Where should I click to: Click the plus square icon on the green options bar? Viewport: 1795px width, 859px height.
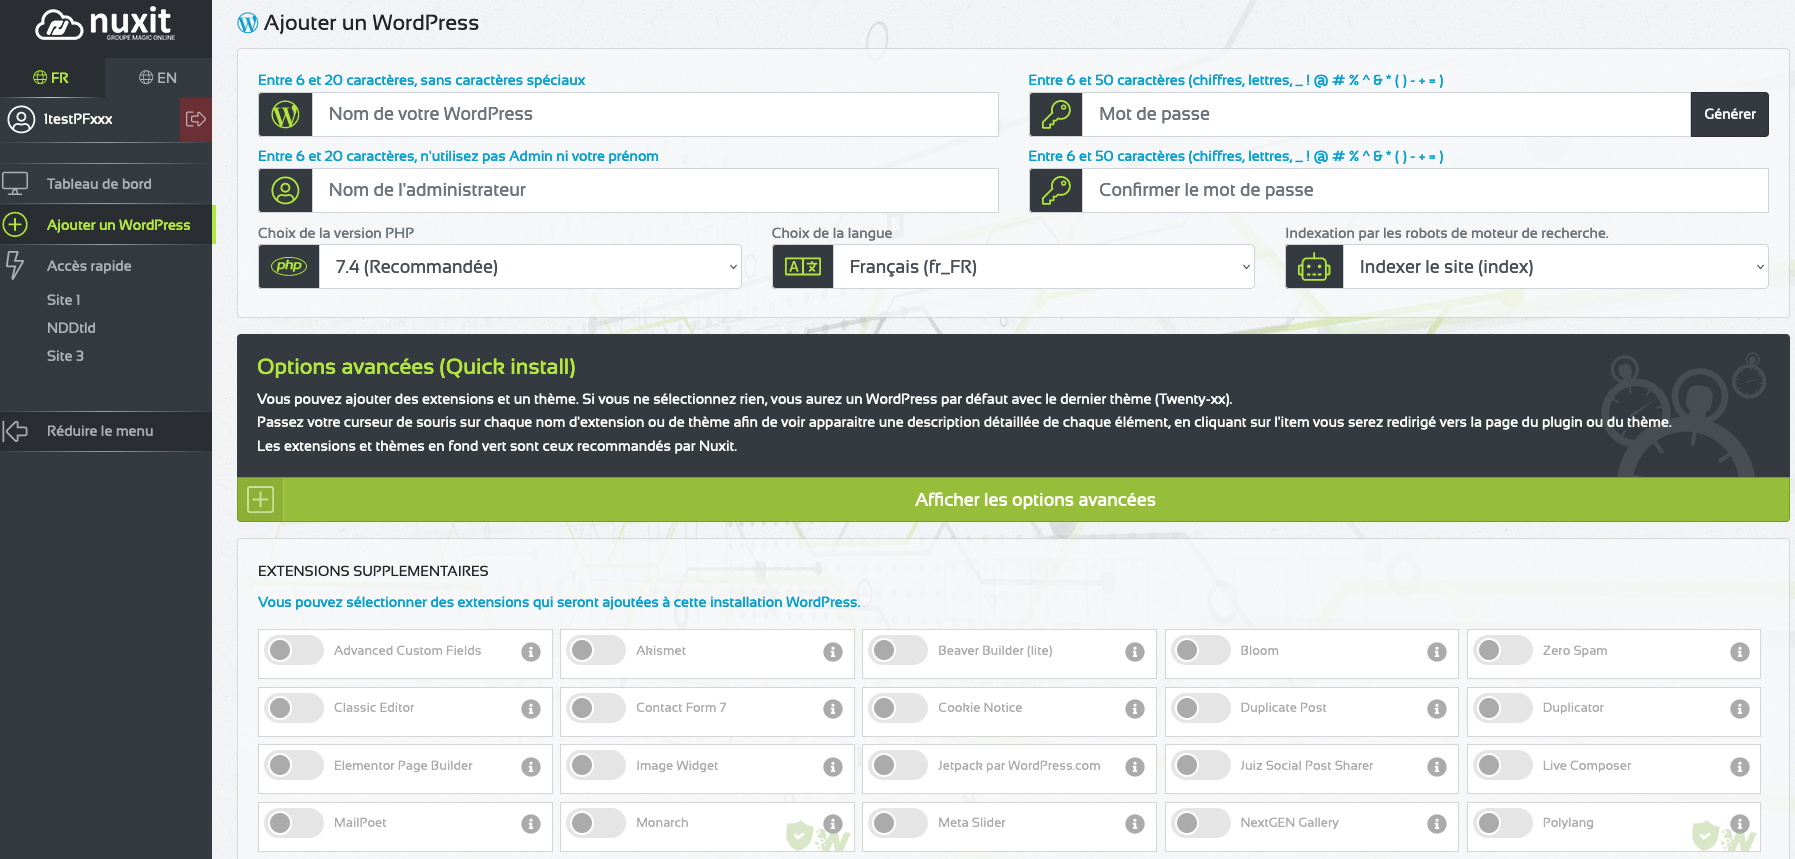pyautogui.click(x=260, y=500)
